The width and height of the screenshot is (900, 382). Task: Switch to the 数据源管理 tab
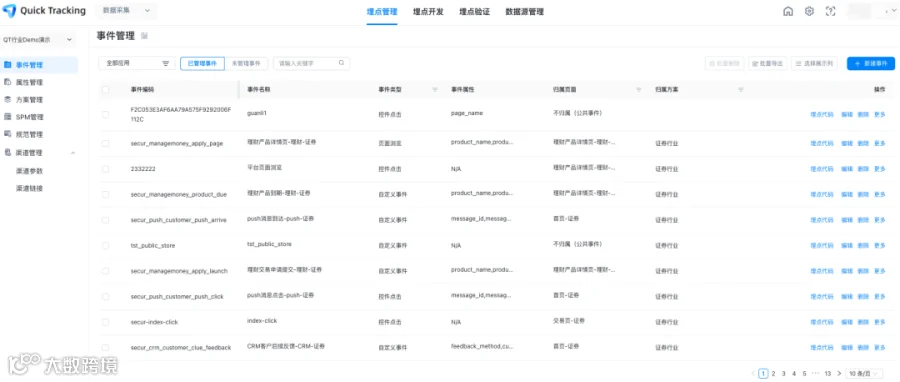525,12
